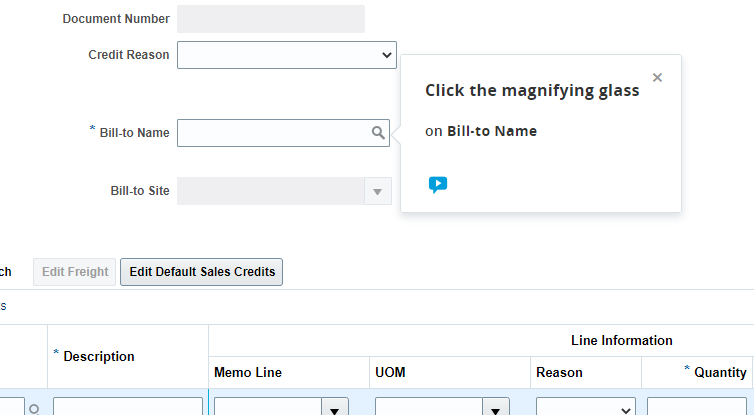
Task: Click the Edit Default Sales Credits button
Action: (x=202, y=272)
